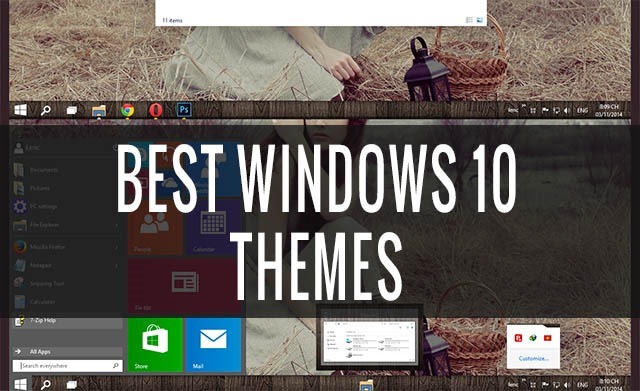Open ENG language selector on upper taskbar
Viewport: 640px width, 391px height.
click(x=582, y=110)
